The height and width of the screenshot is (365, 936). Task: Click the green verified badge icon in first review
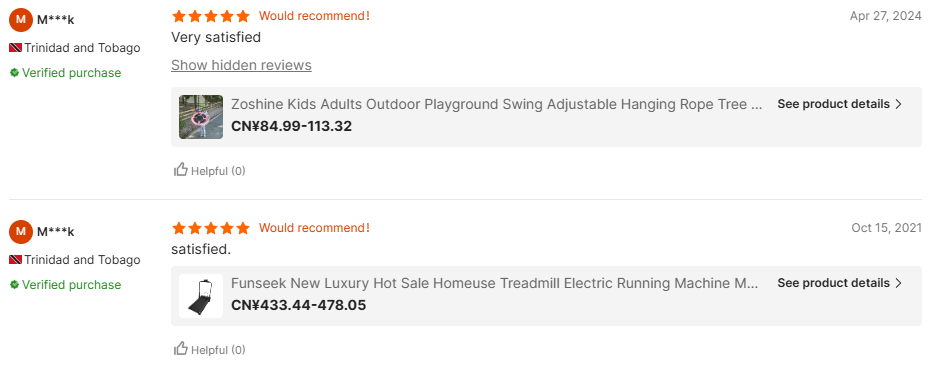coord(14,73)
